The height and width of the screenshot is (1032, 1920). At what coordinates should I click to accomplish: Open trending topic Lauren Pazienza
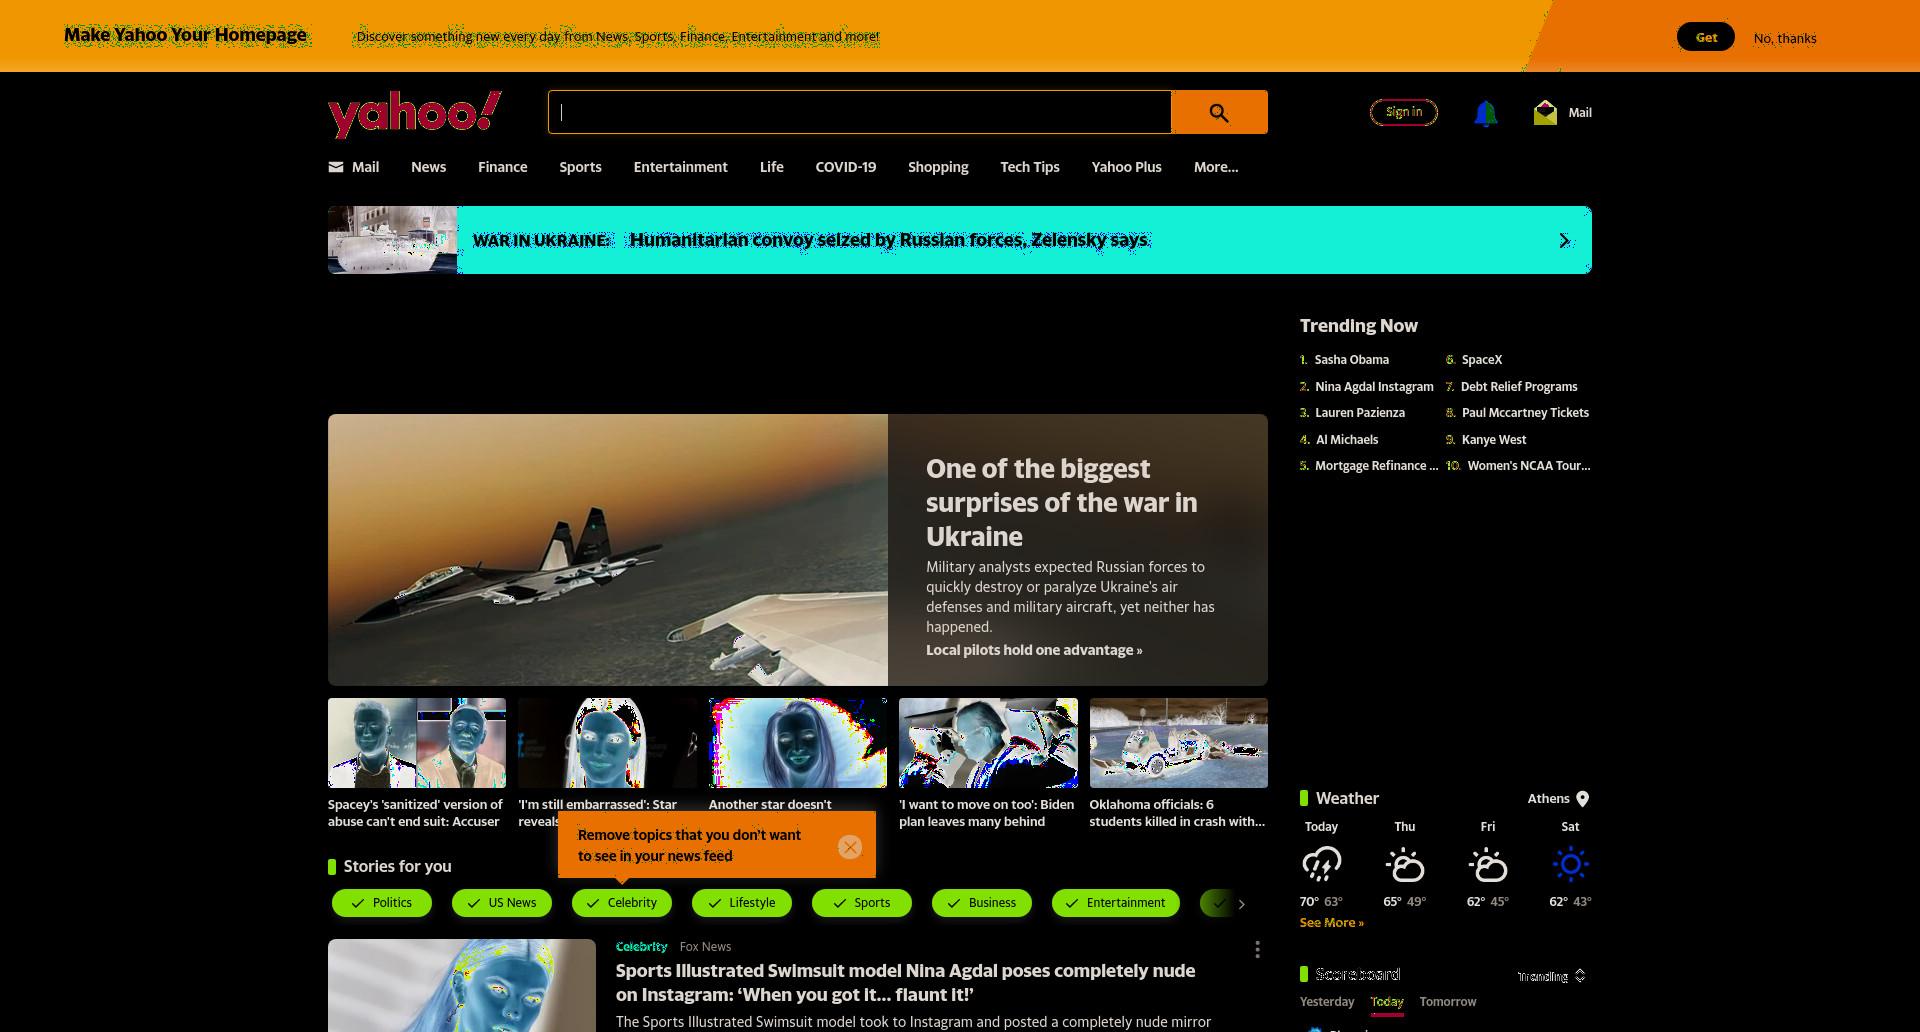coord(1360,413)
